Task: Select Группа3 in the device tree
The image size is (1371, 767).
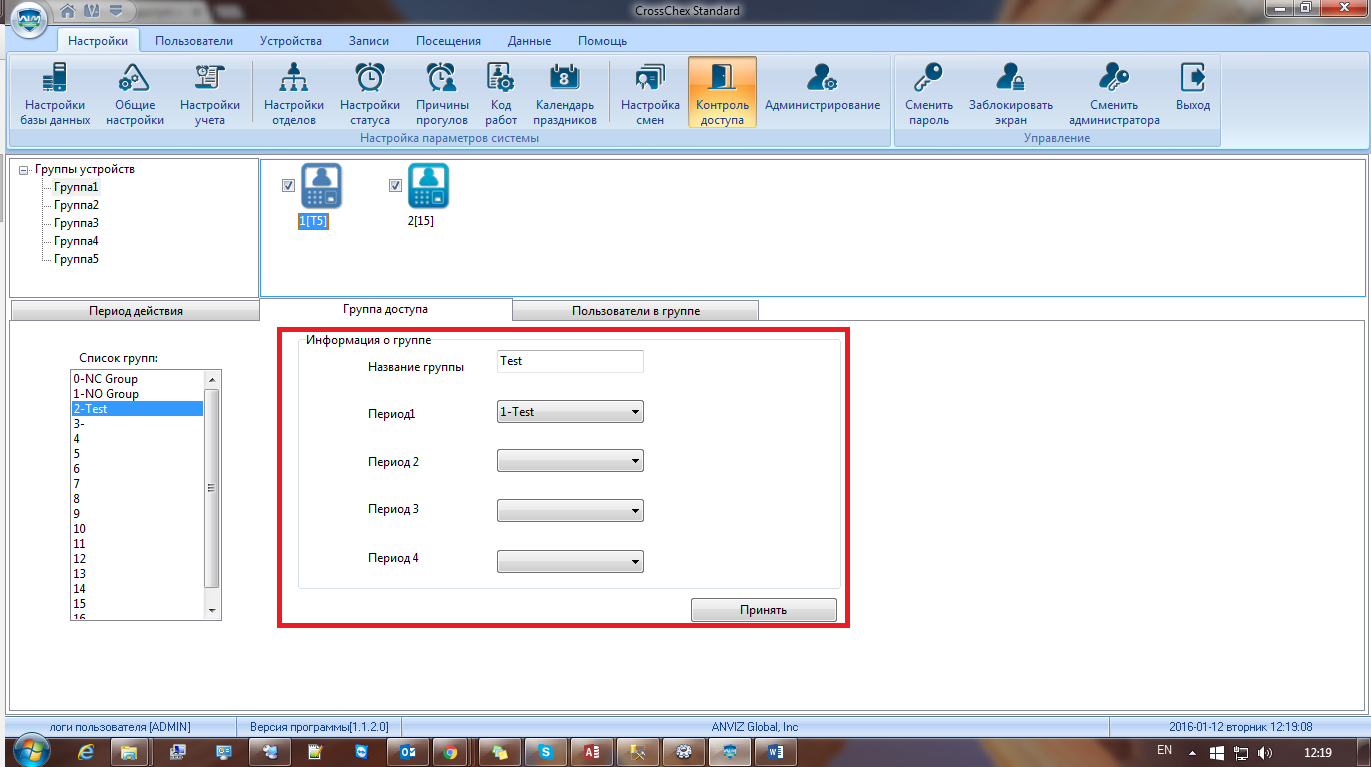Action: coord(76,223)
